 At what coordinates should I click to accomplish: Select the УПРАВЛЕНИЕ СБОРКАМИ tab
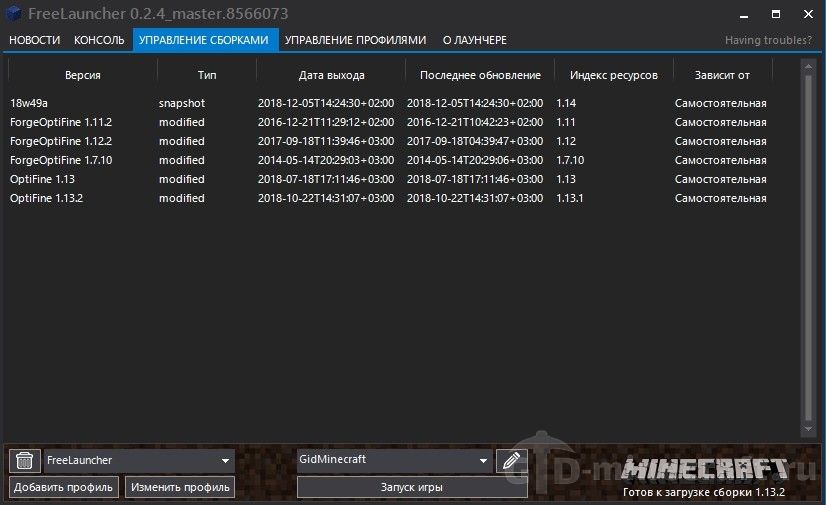click(205, 40)
